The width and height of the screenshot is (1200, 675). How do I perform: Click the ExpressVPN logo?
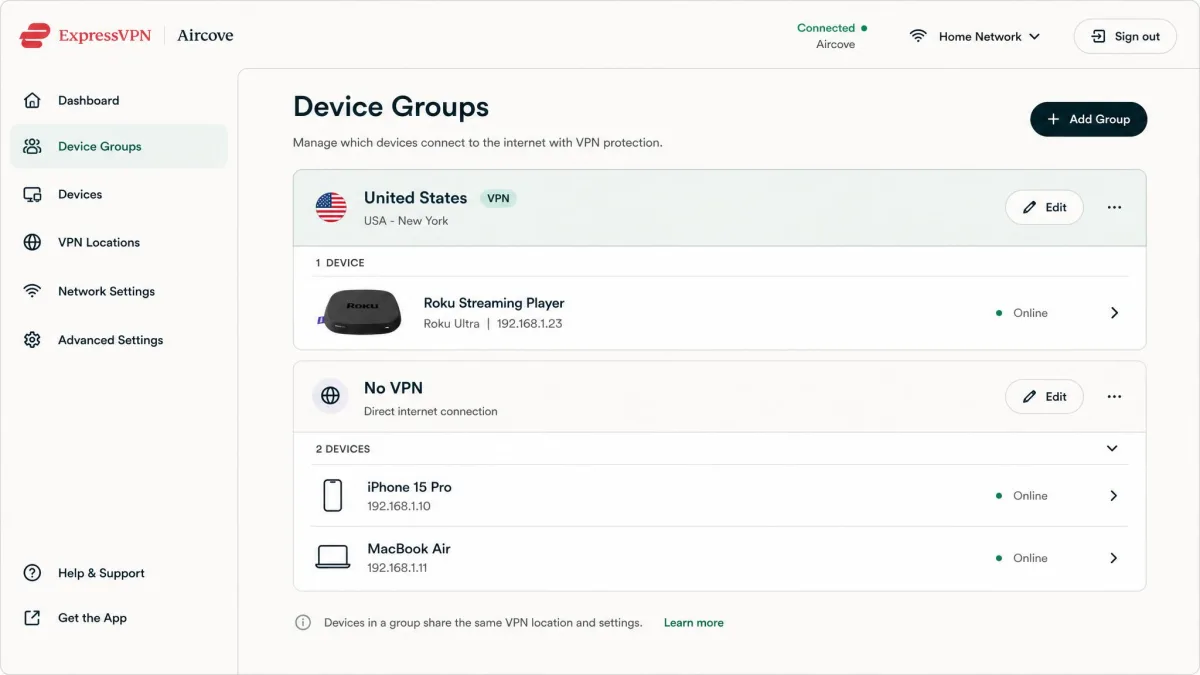(x=85, y=35)
